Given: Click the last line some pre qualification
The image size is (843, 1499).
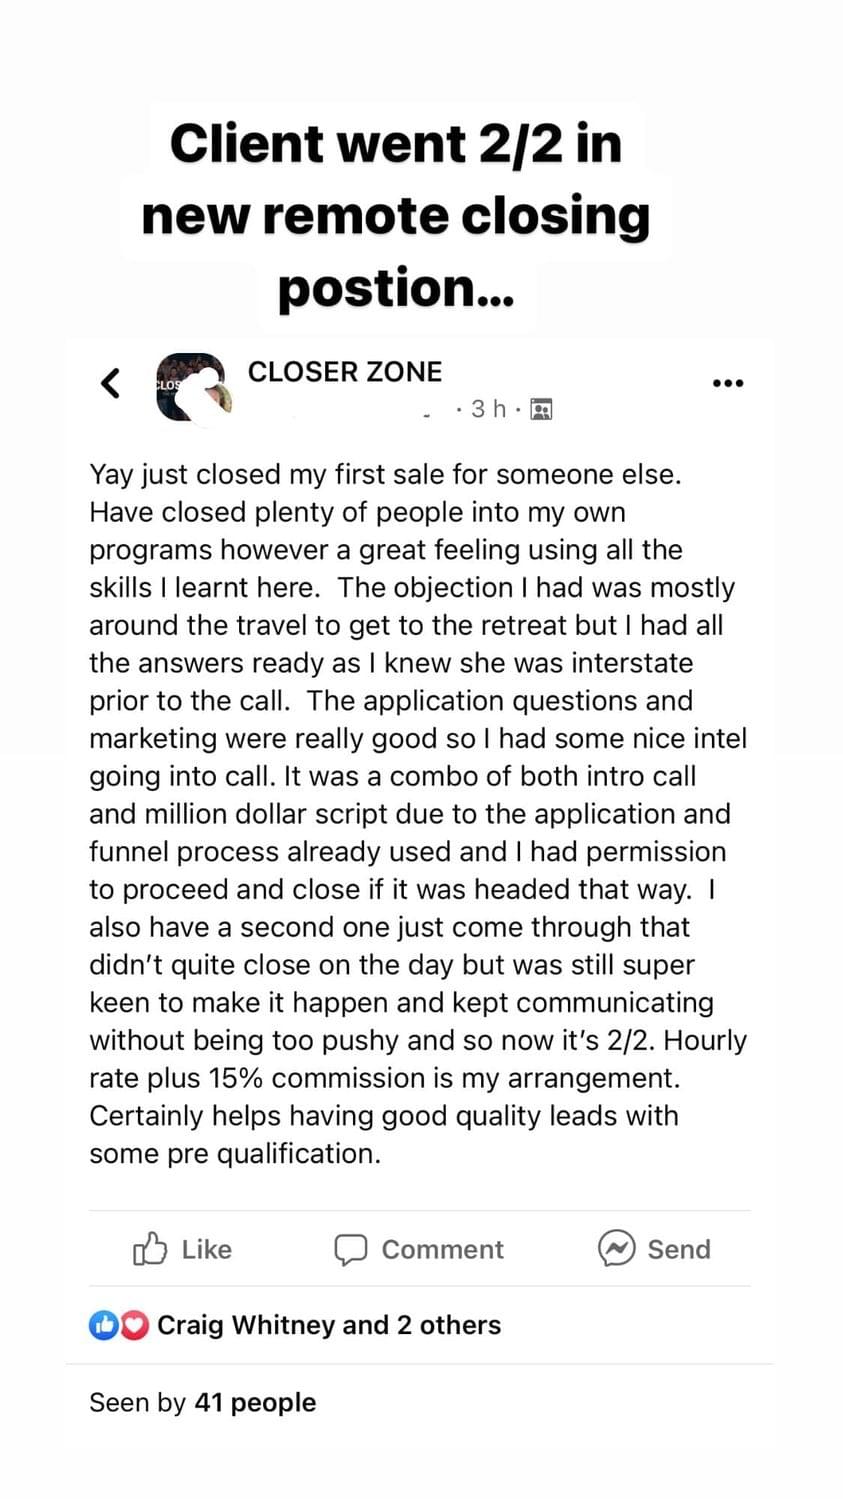Looking at the screenshot, I should [x=235, y=1153].
